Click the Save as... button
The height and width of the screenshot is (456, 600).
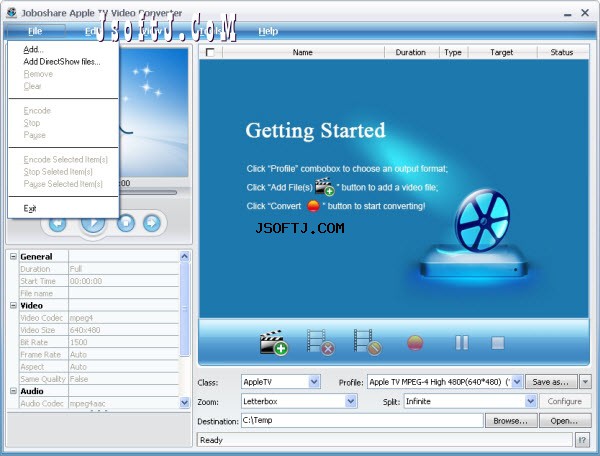(551, 382)
